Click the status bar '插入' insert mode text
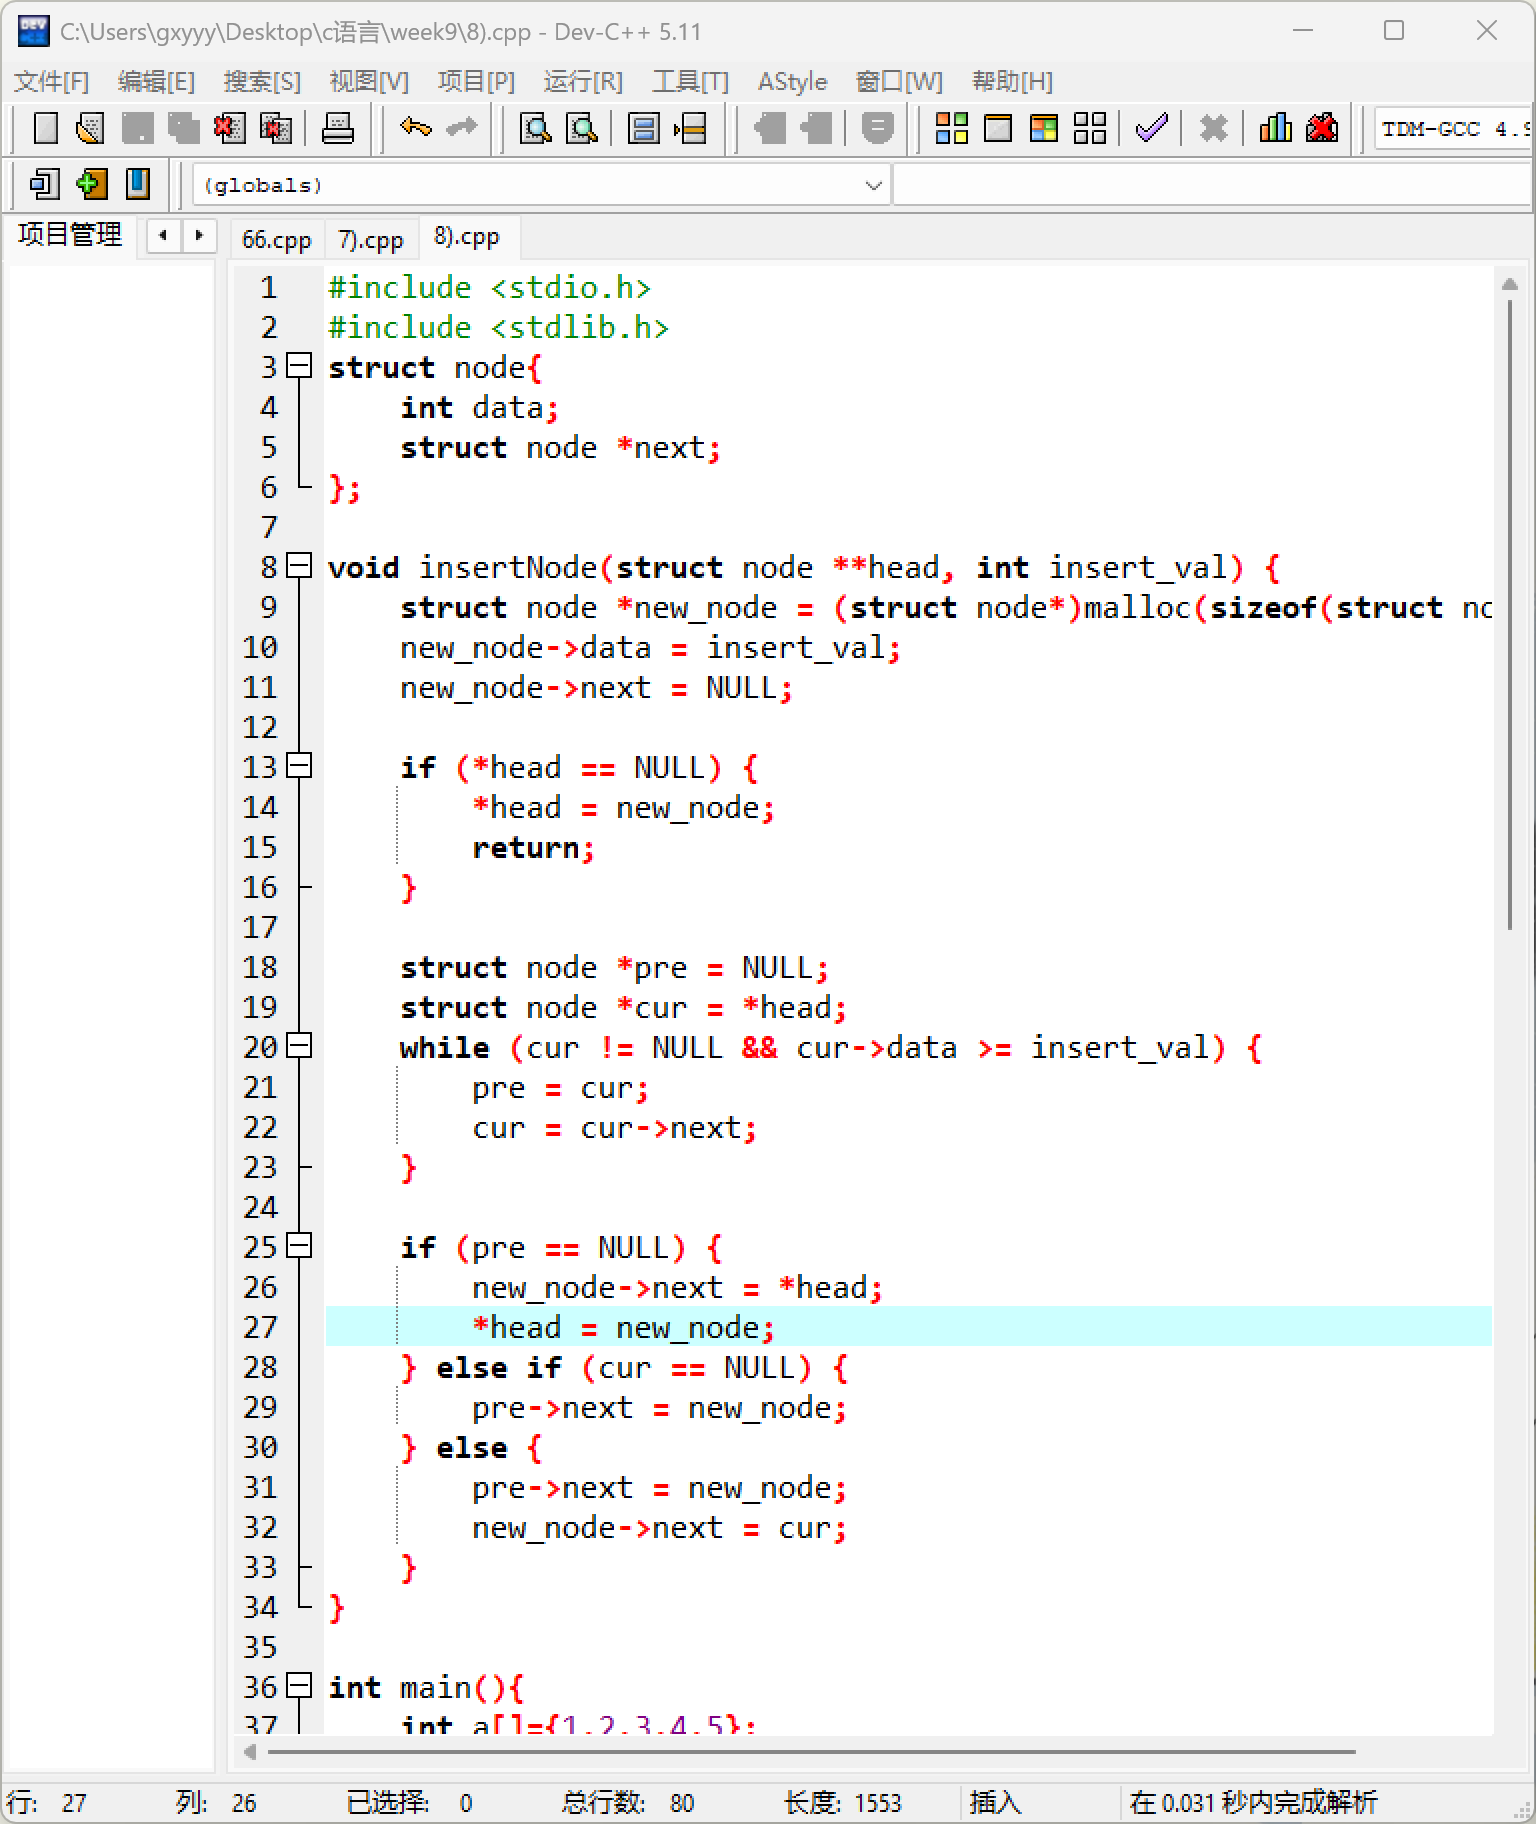Screen dimensions: 1536x1824 (x=995, y=1802)
